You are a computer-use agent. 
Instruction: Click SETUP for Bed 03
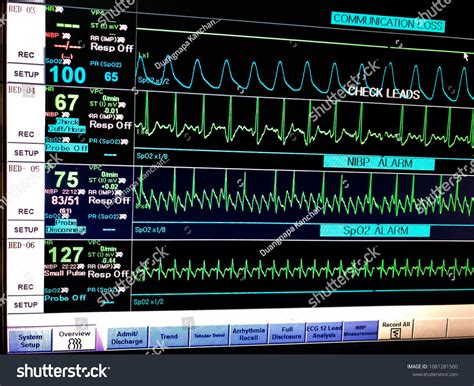(x=26, y=74)
